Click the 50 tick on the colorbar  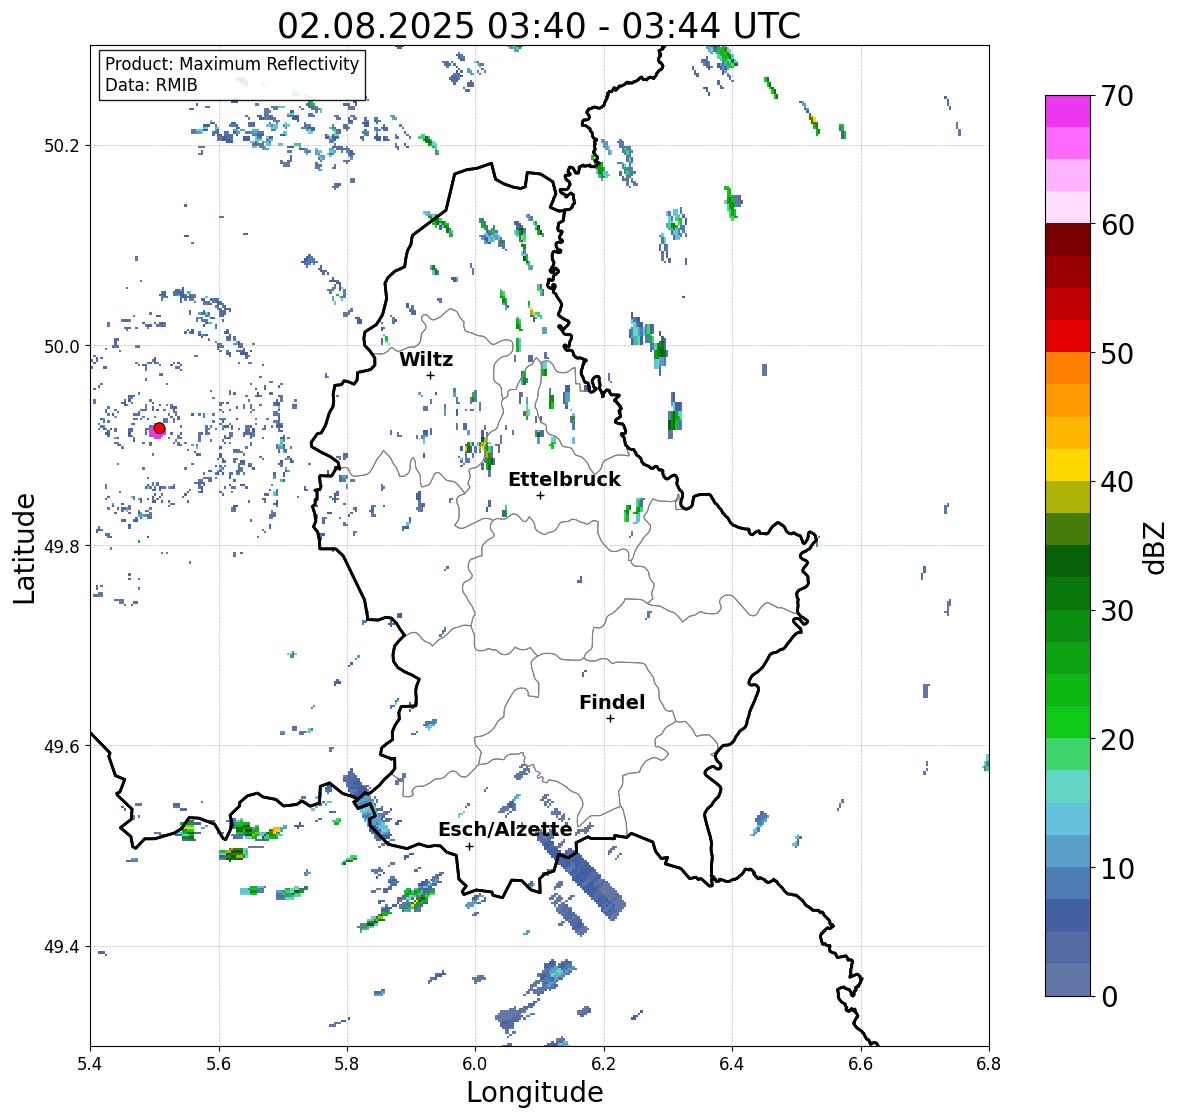click(x=1117, y=353)
